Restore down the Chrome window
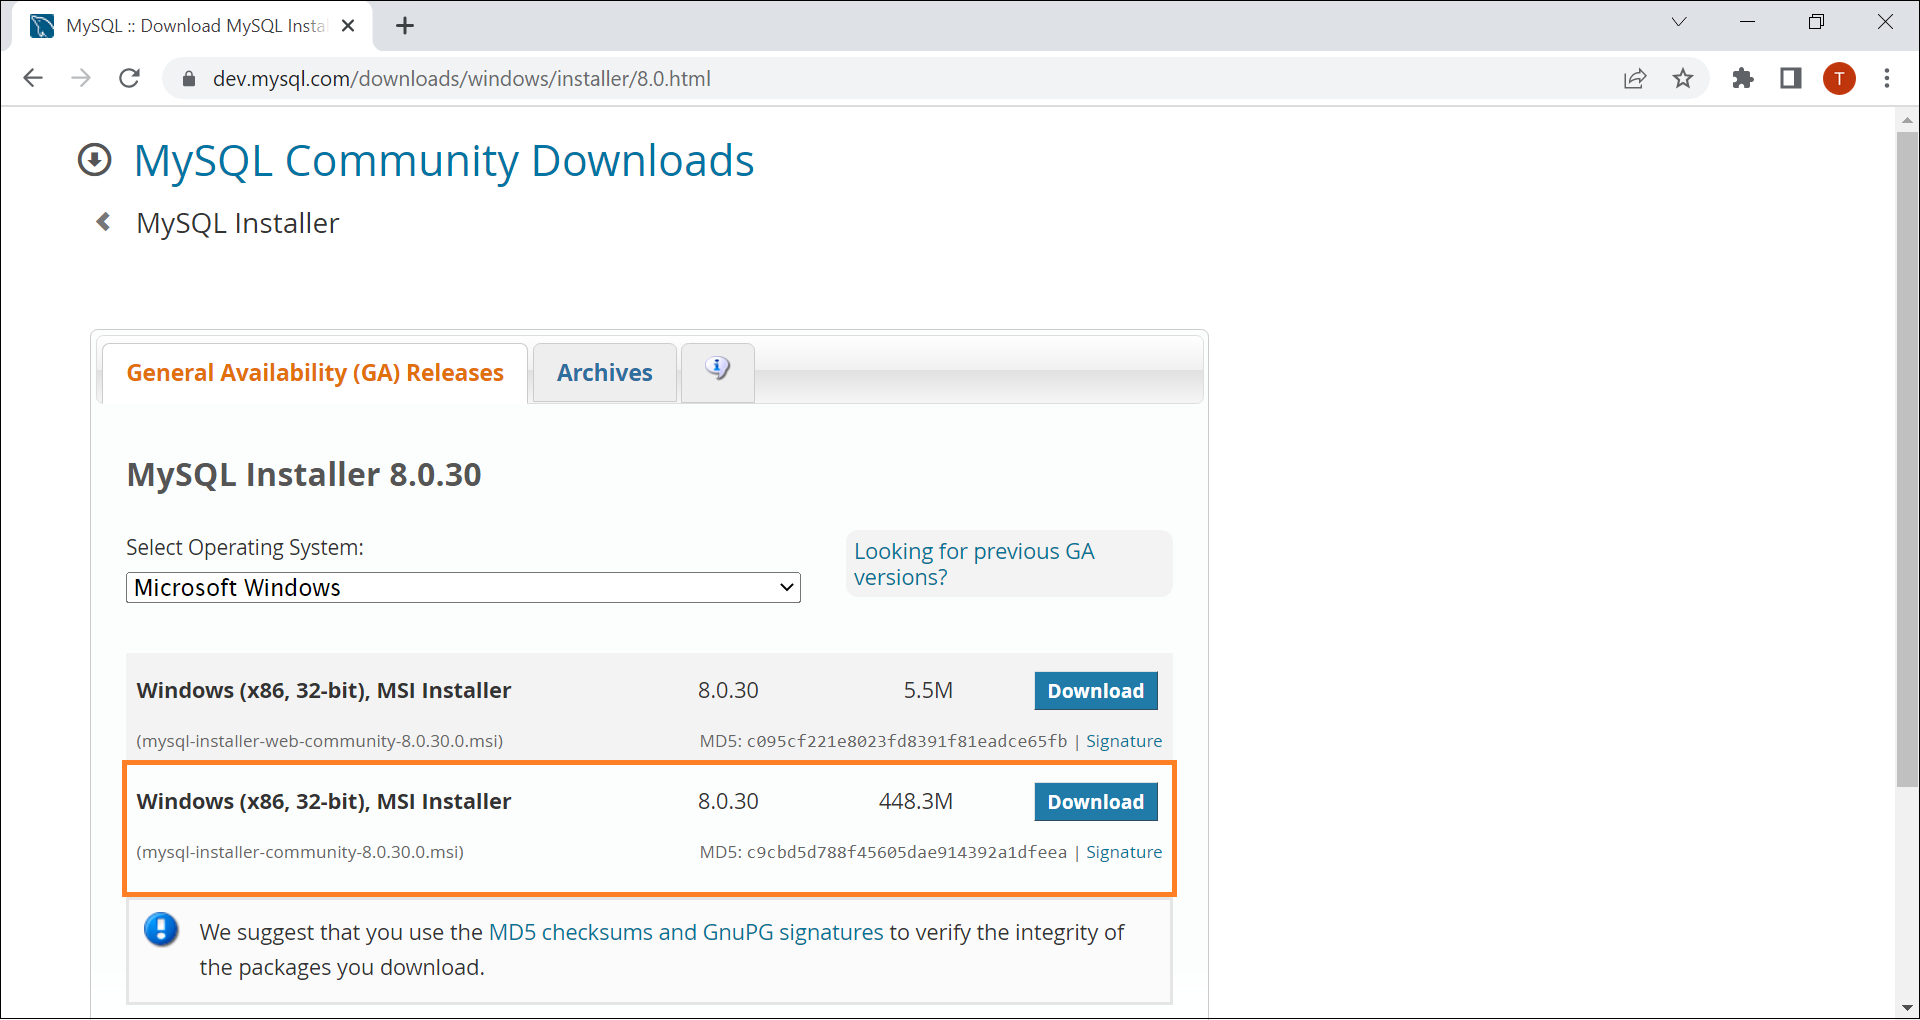 pos(1816,22)
